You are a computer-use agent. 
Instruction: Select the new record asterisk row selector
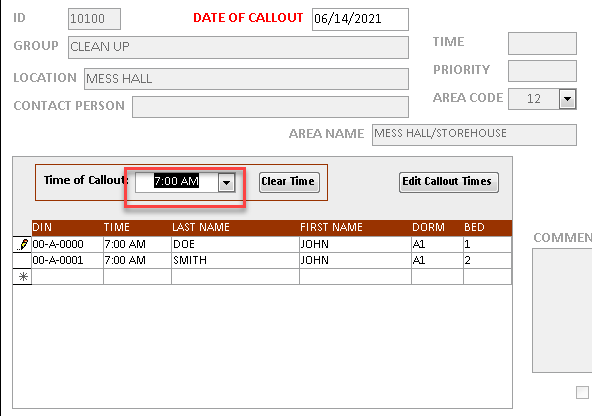click(x=22, y=277)
